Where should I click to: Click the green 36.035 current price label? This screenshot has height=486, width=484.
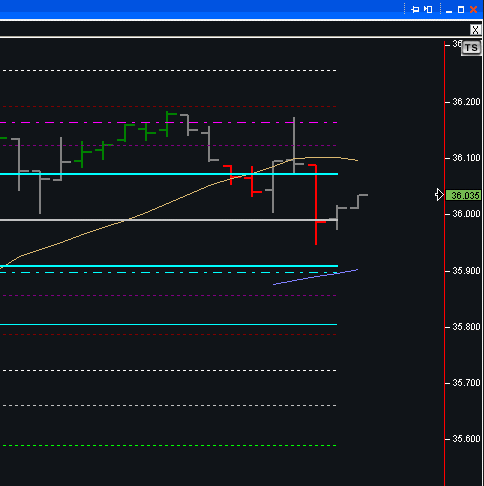(x=463, y=195)
